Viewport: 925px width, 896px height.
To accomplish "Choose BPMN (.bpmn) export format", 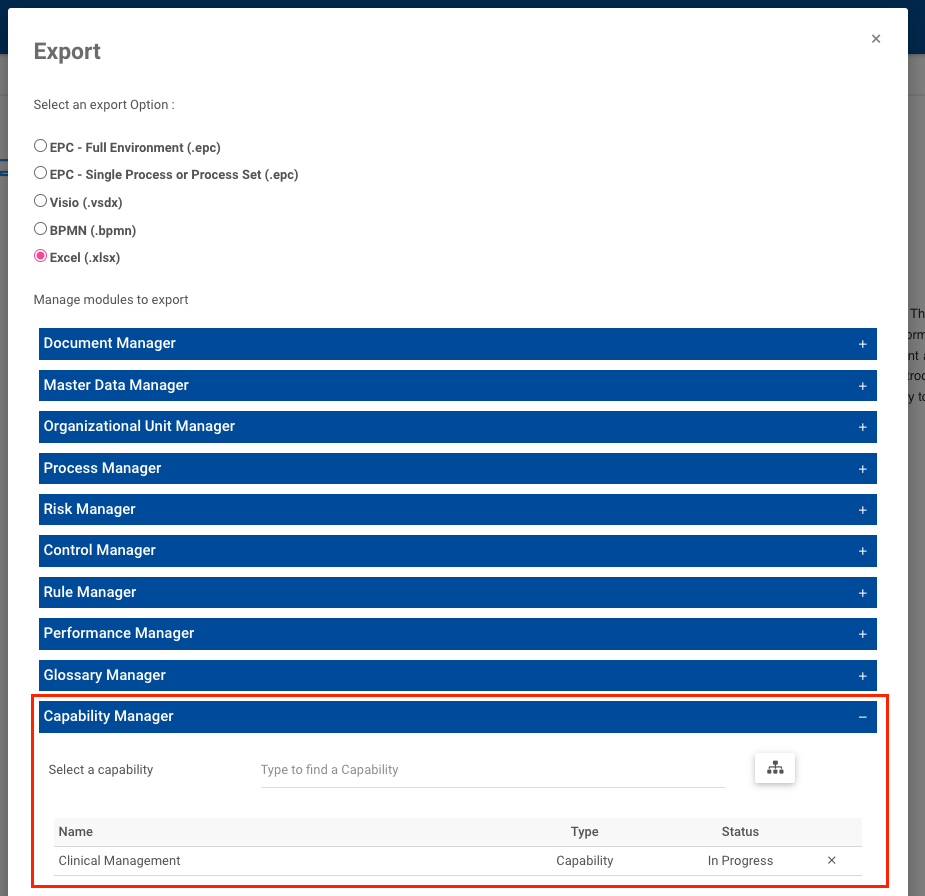I will 40,227.
